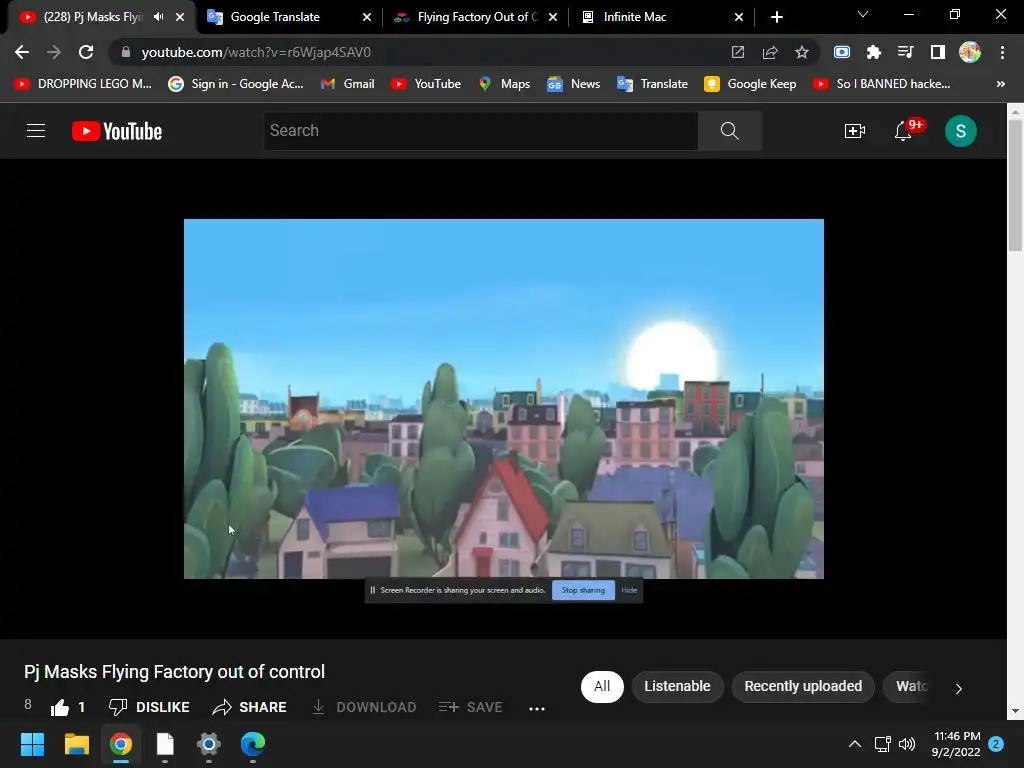Image resolution: width=1024 pixels, height=768 pixels.
Task: Open File Explorer from the taskbar
Action: pos(76,744)
